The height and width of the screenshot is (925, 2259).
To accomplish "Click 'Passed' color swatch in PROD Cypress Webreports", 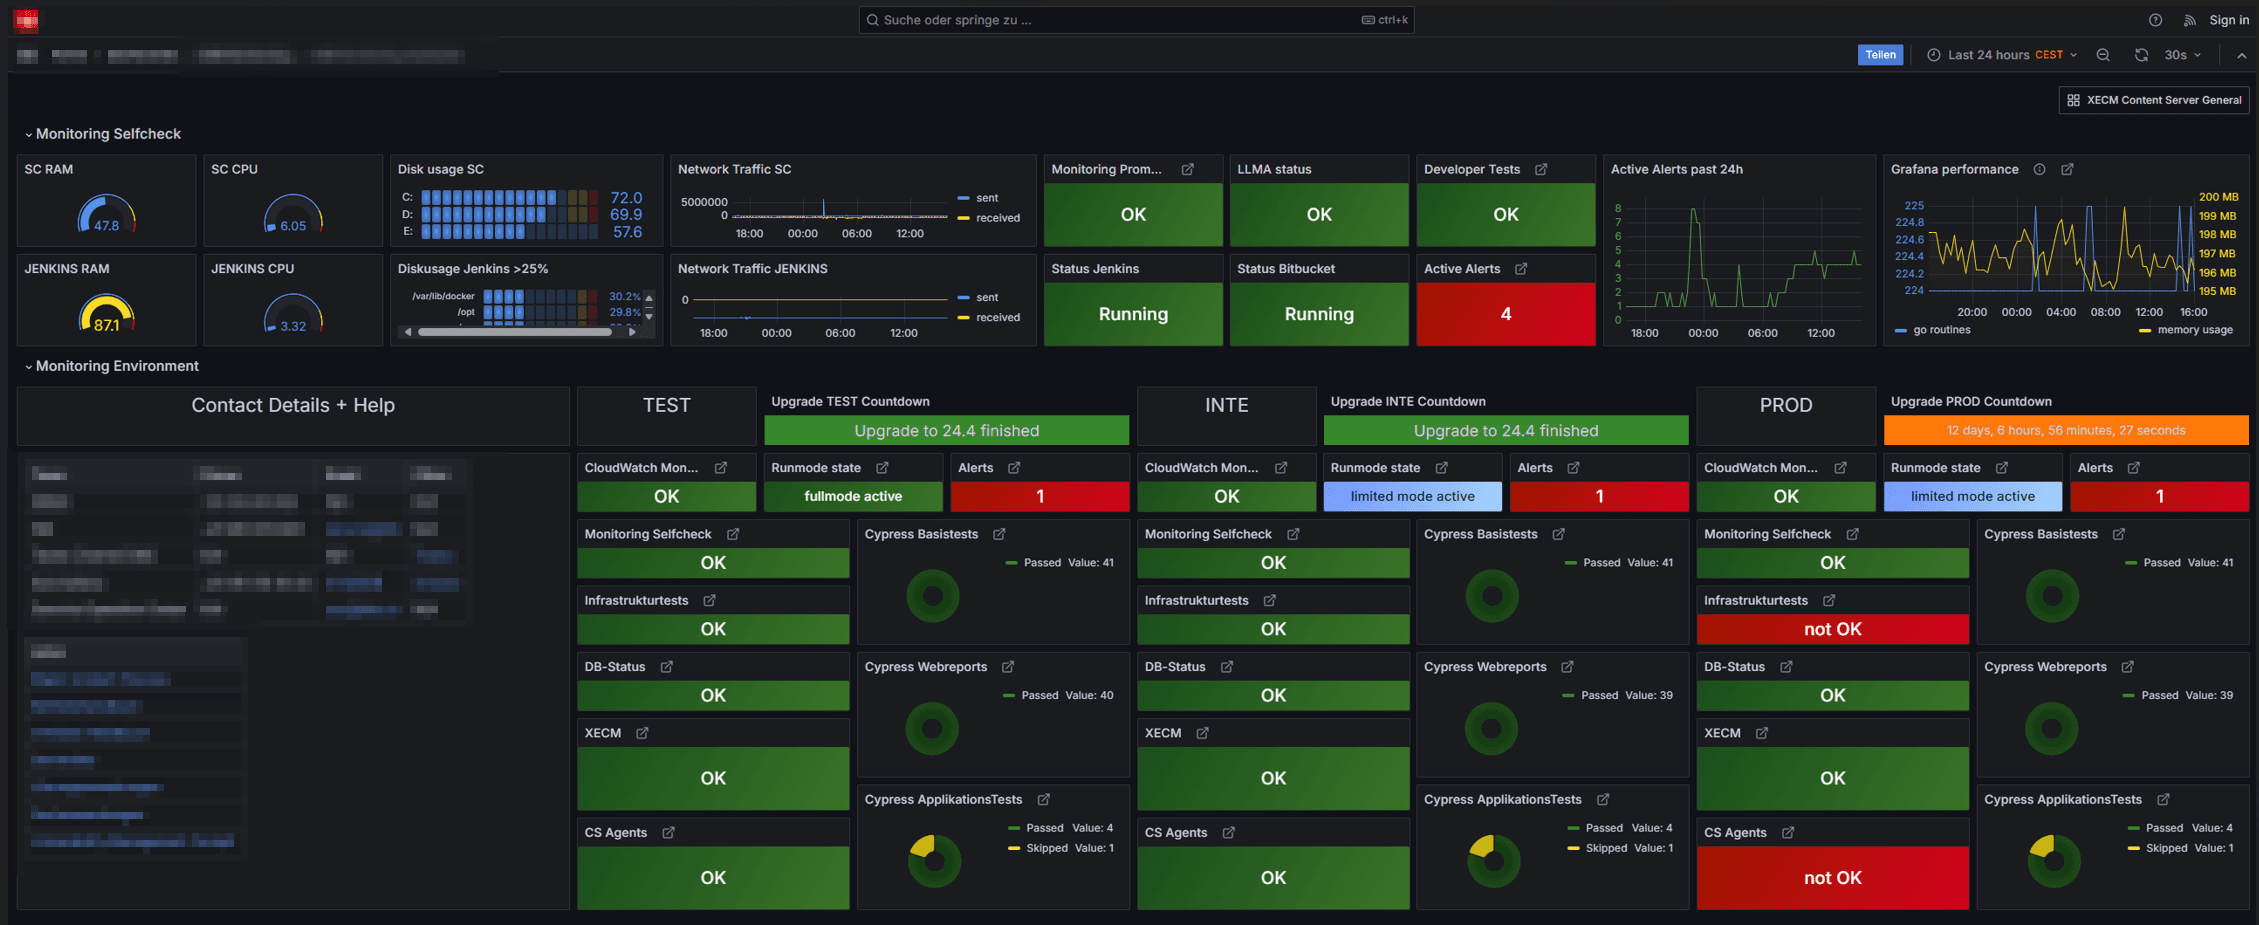I will click(x=2128, y=695).
